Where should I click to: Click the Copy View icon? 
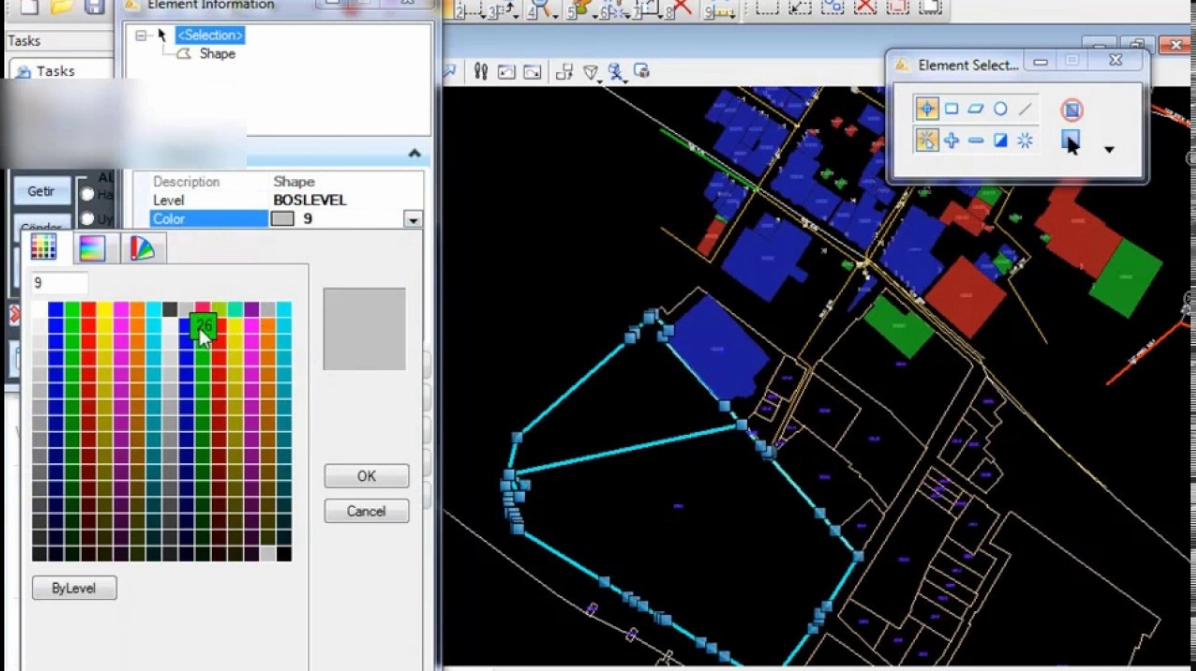564,72
